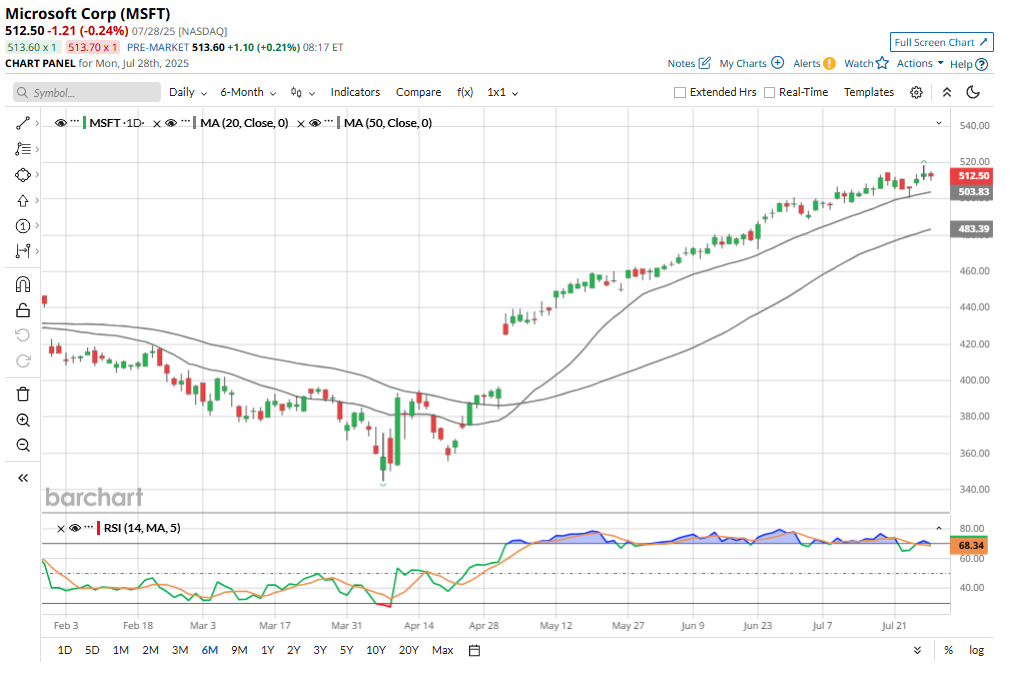
Task: Open the Notes editor icon
Action: click(x=704, y=63)
